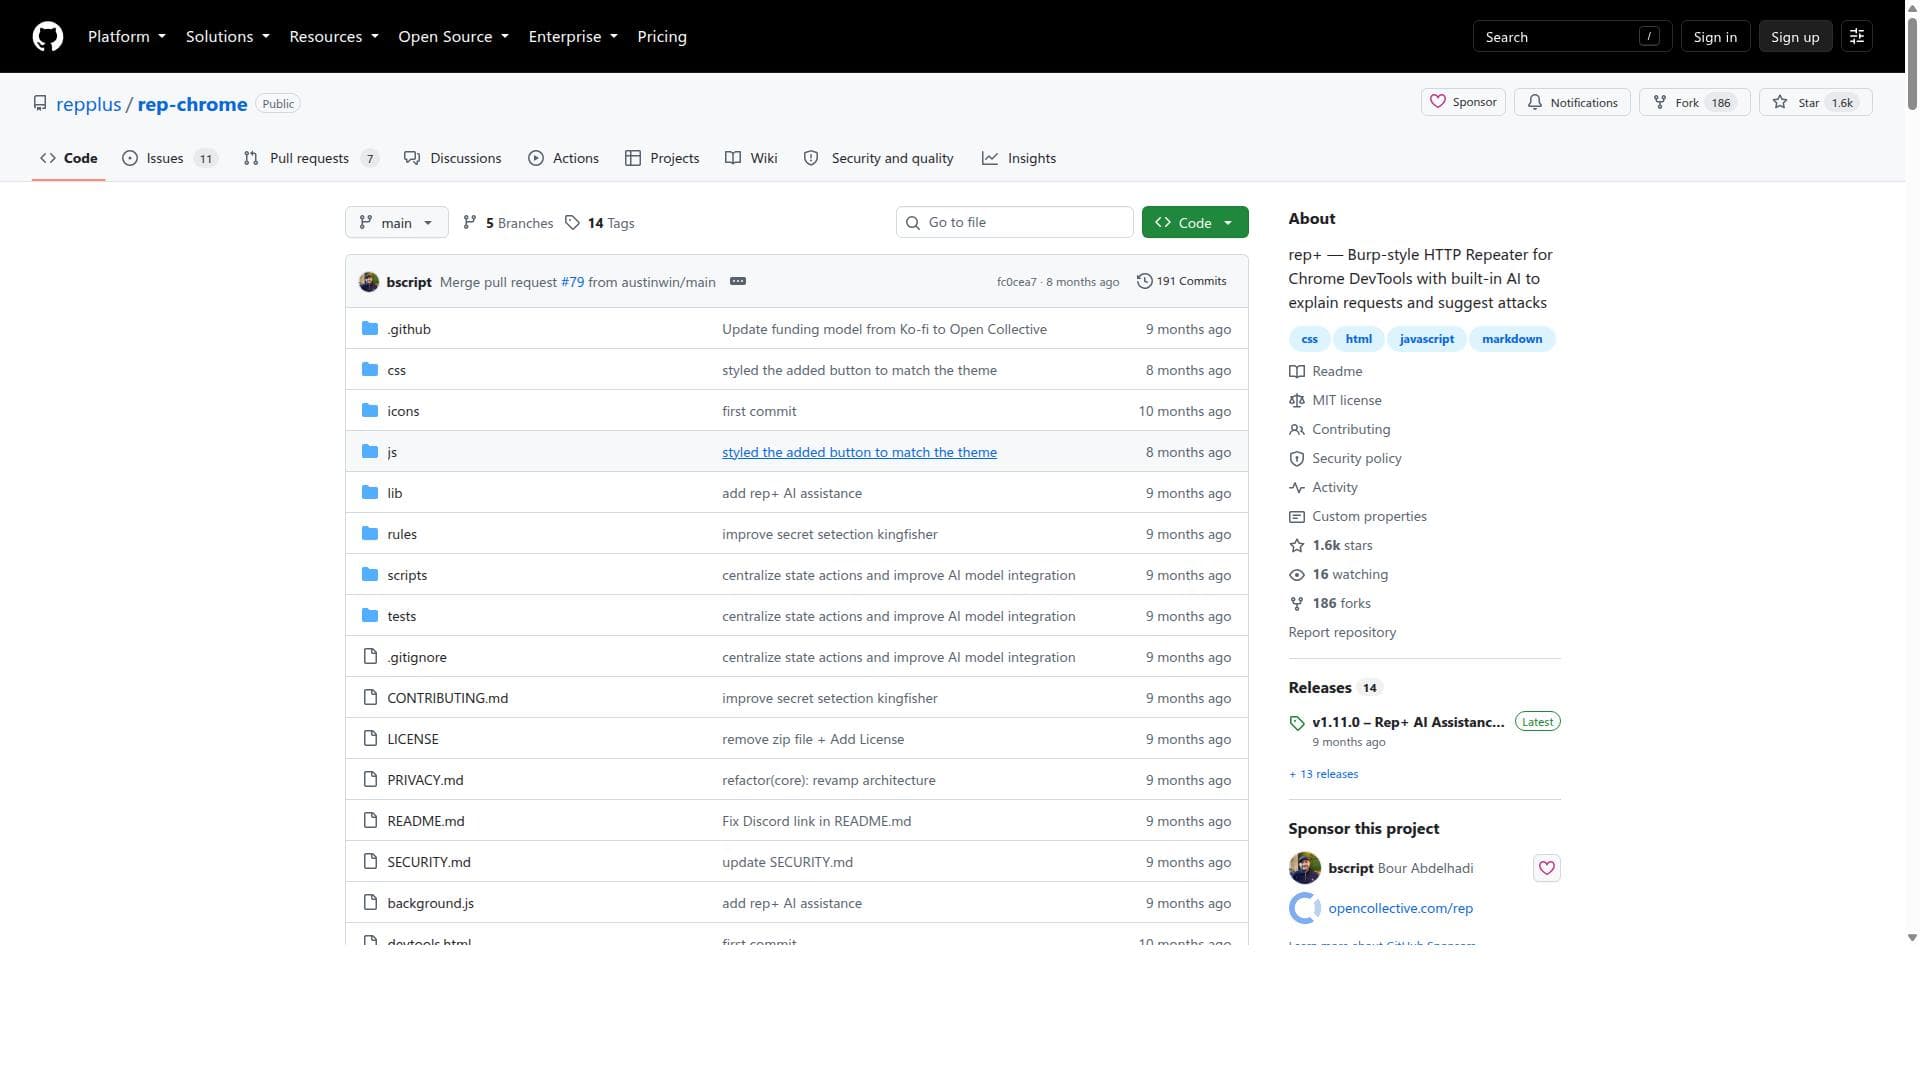Open the scripts folder
The width and height of the screenshot is (1920, 1080).
point(407,575)
